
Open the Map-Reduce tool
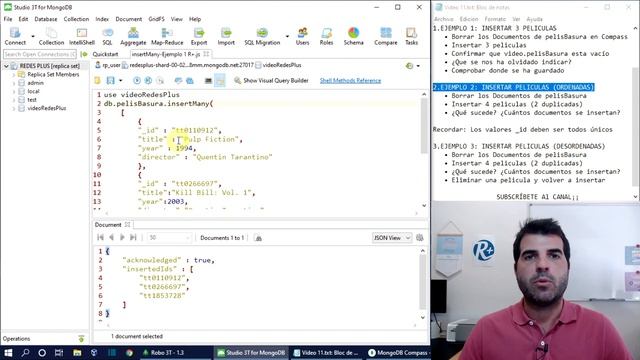click(x=167, y=36)
